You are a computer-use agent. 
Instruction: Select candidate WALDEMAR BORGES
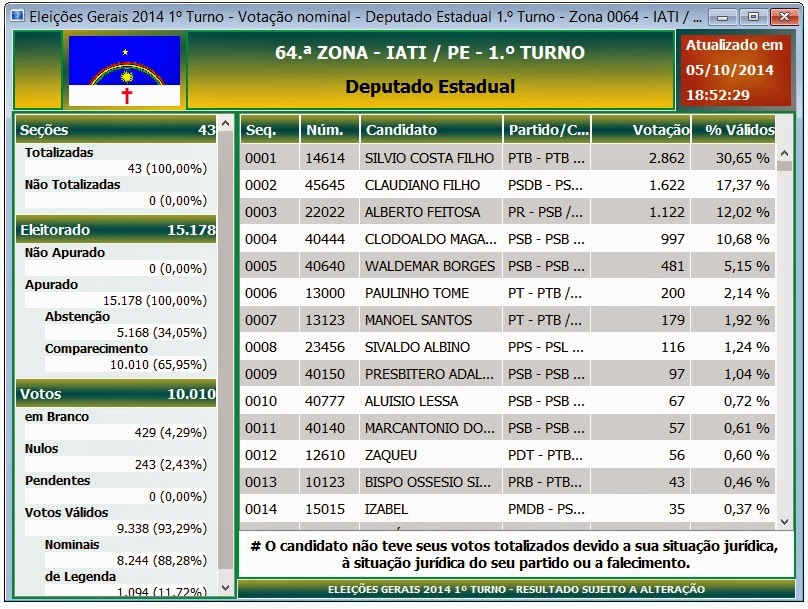coord(508,266)
